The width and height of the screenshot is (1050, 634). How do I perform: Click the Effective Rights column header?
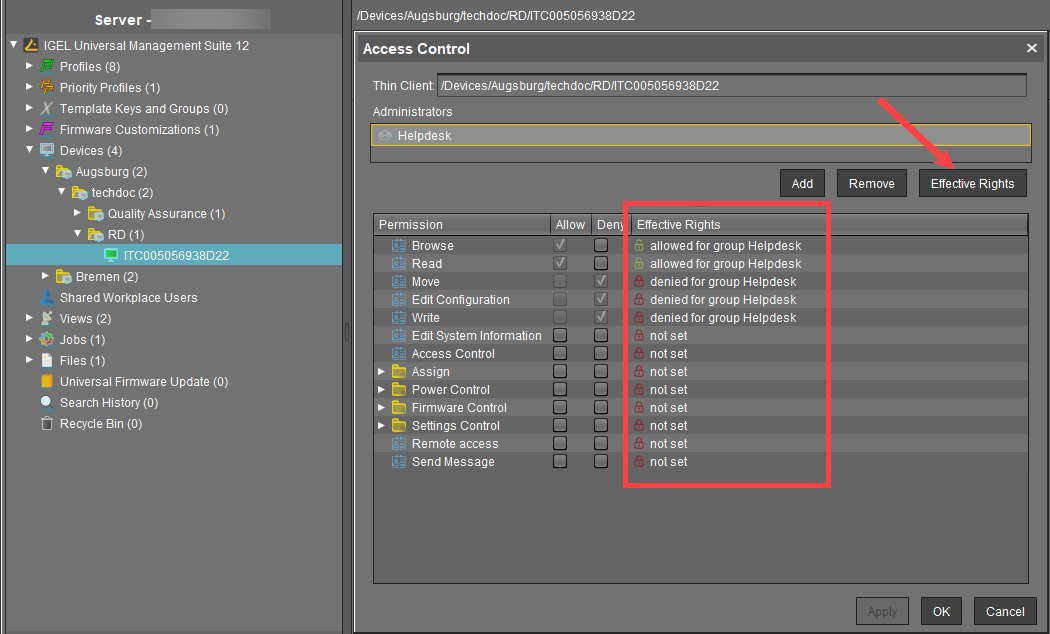point(679,225)
